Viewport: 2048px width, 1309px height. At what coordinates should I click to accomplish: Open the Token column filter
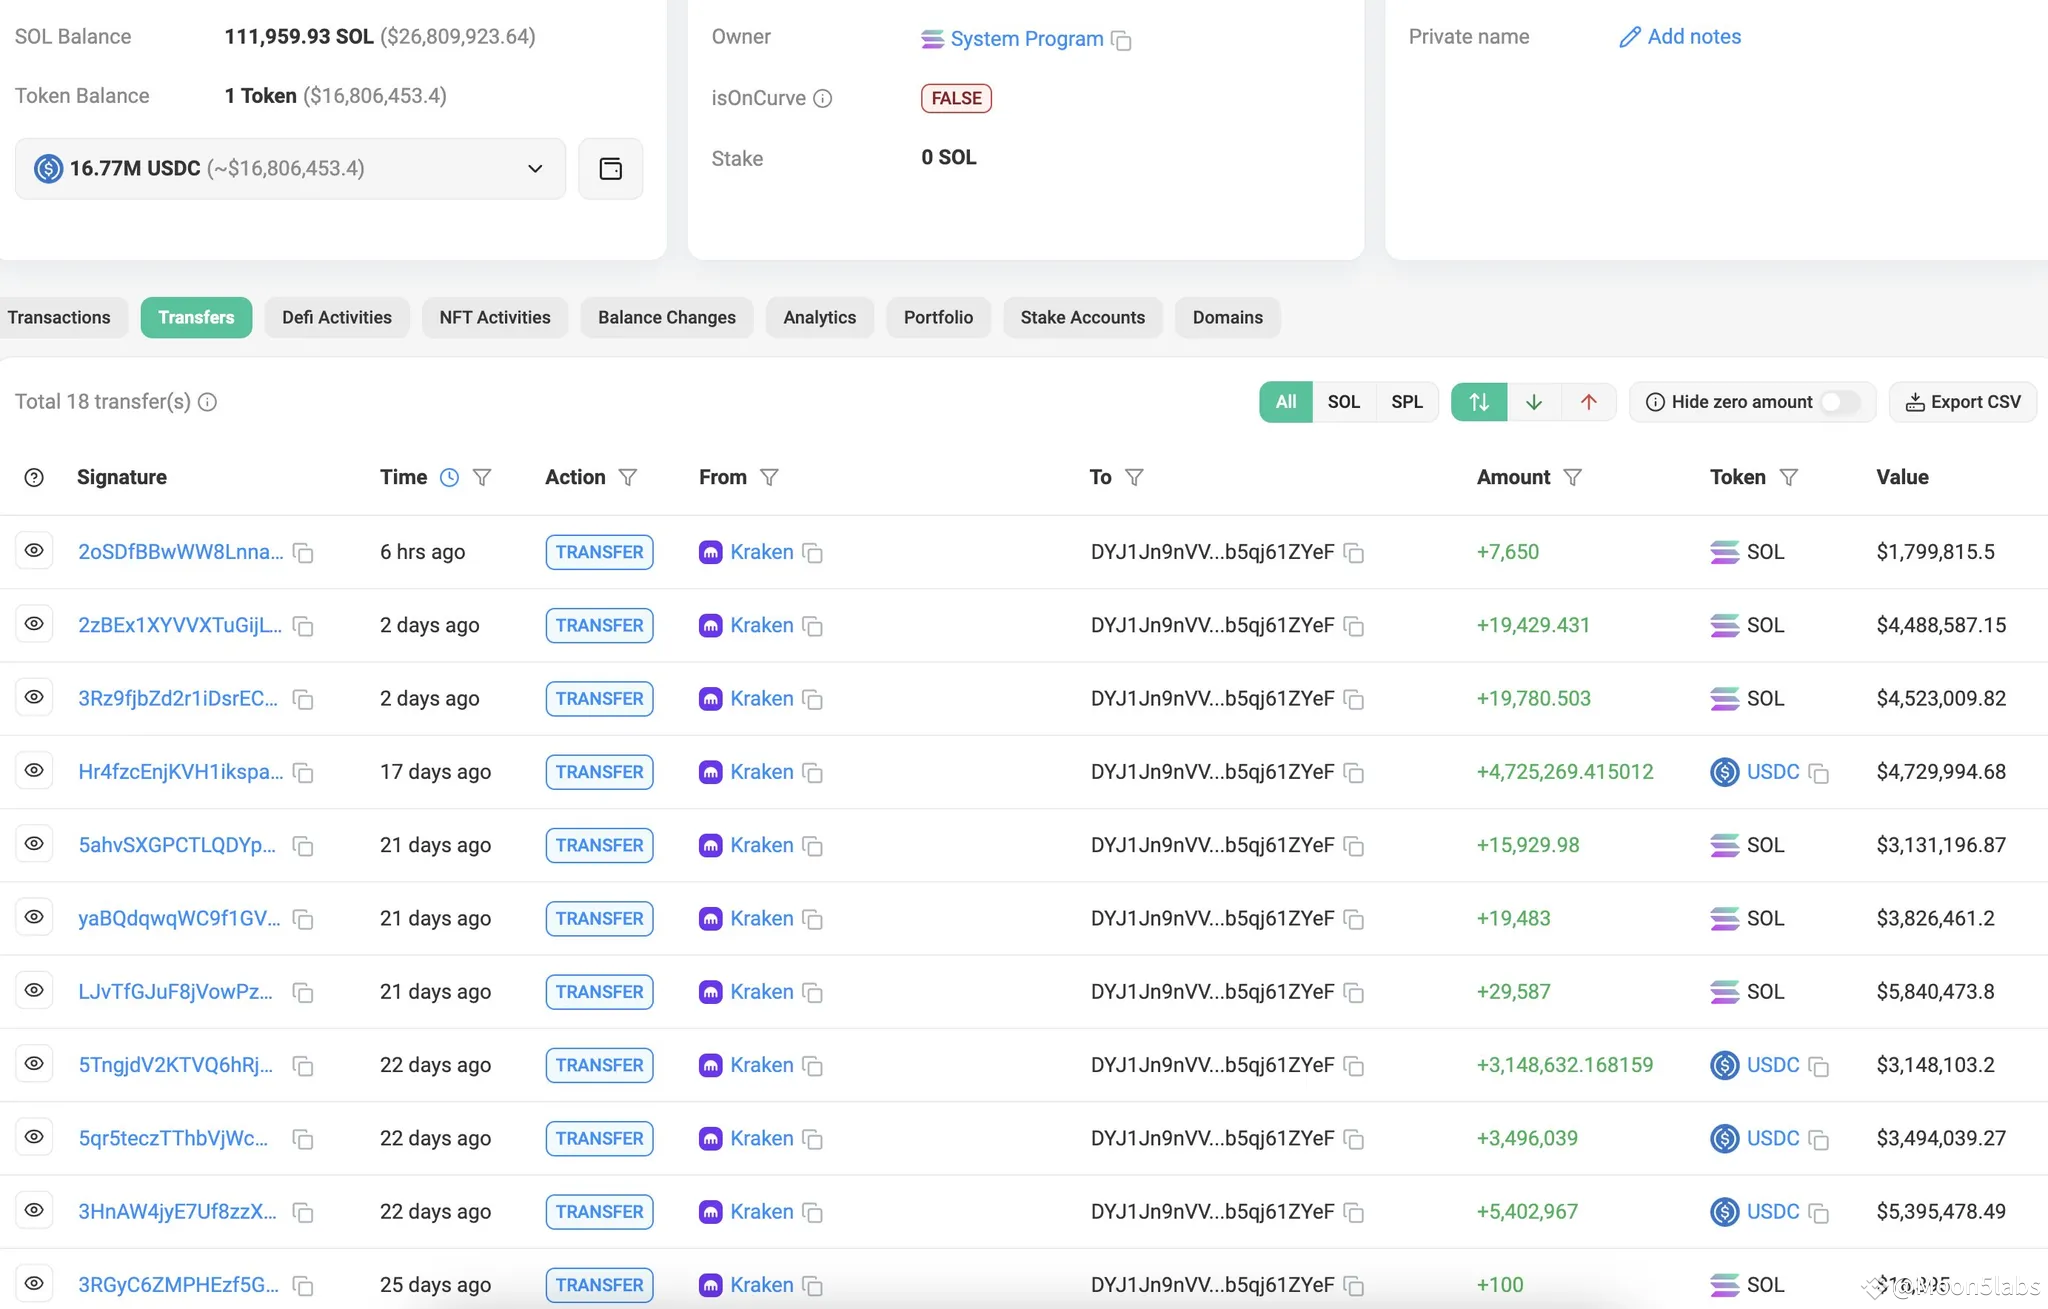click(x=1789, y=478)
